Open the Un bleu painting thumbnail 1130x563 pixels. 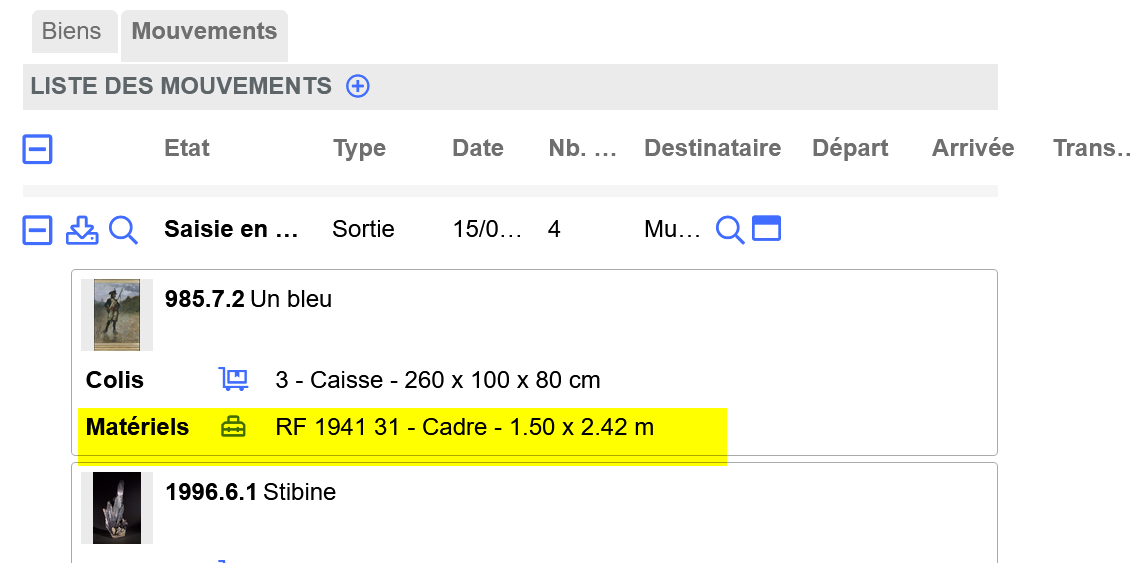pos(117,315)
